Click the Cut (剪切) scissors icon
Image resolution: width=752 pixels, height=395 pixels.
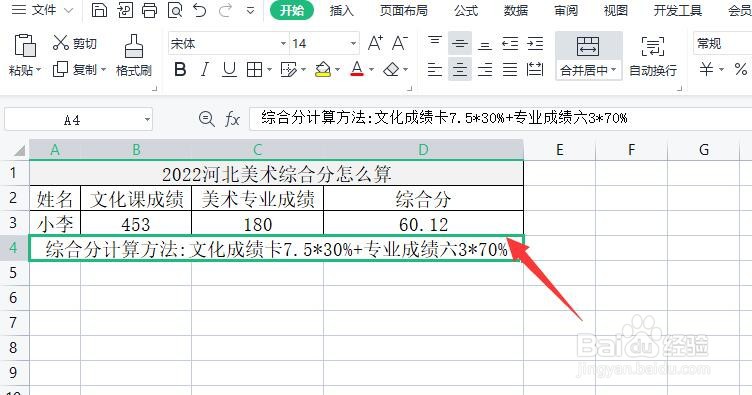click(x=61, y=43)
